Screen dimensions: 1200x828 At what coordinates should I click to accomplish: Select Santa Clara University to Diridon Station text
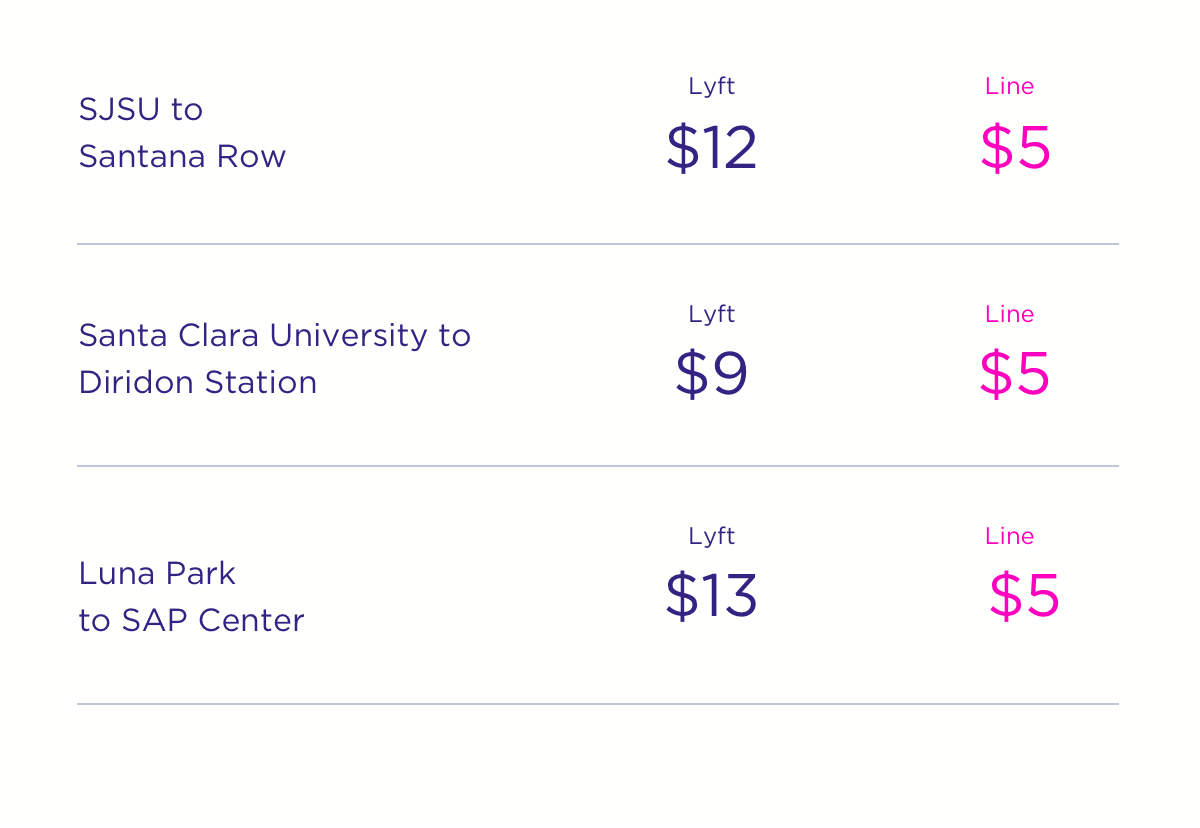(274, 358)
